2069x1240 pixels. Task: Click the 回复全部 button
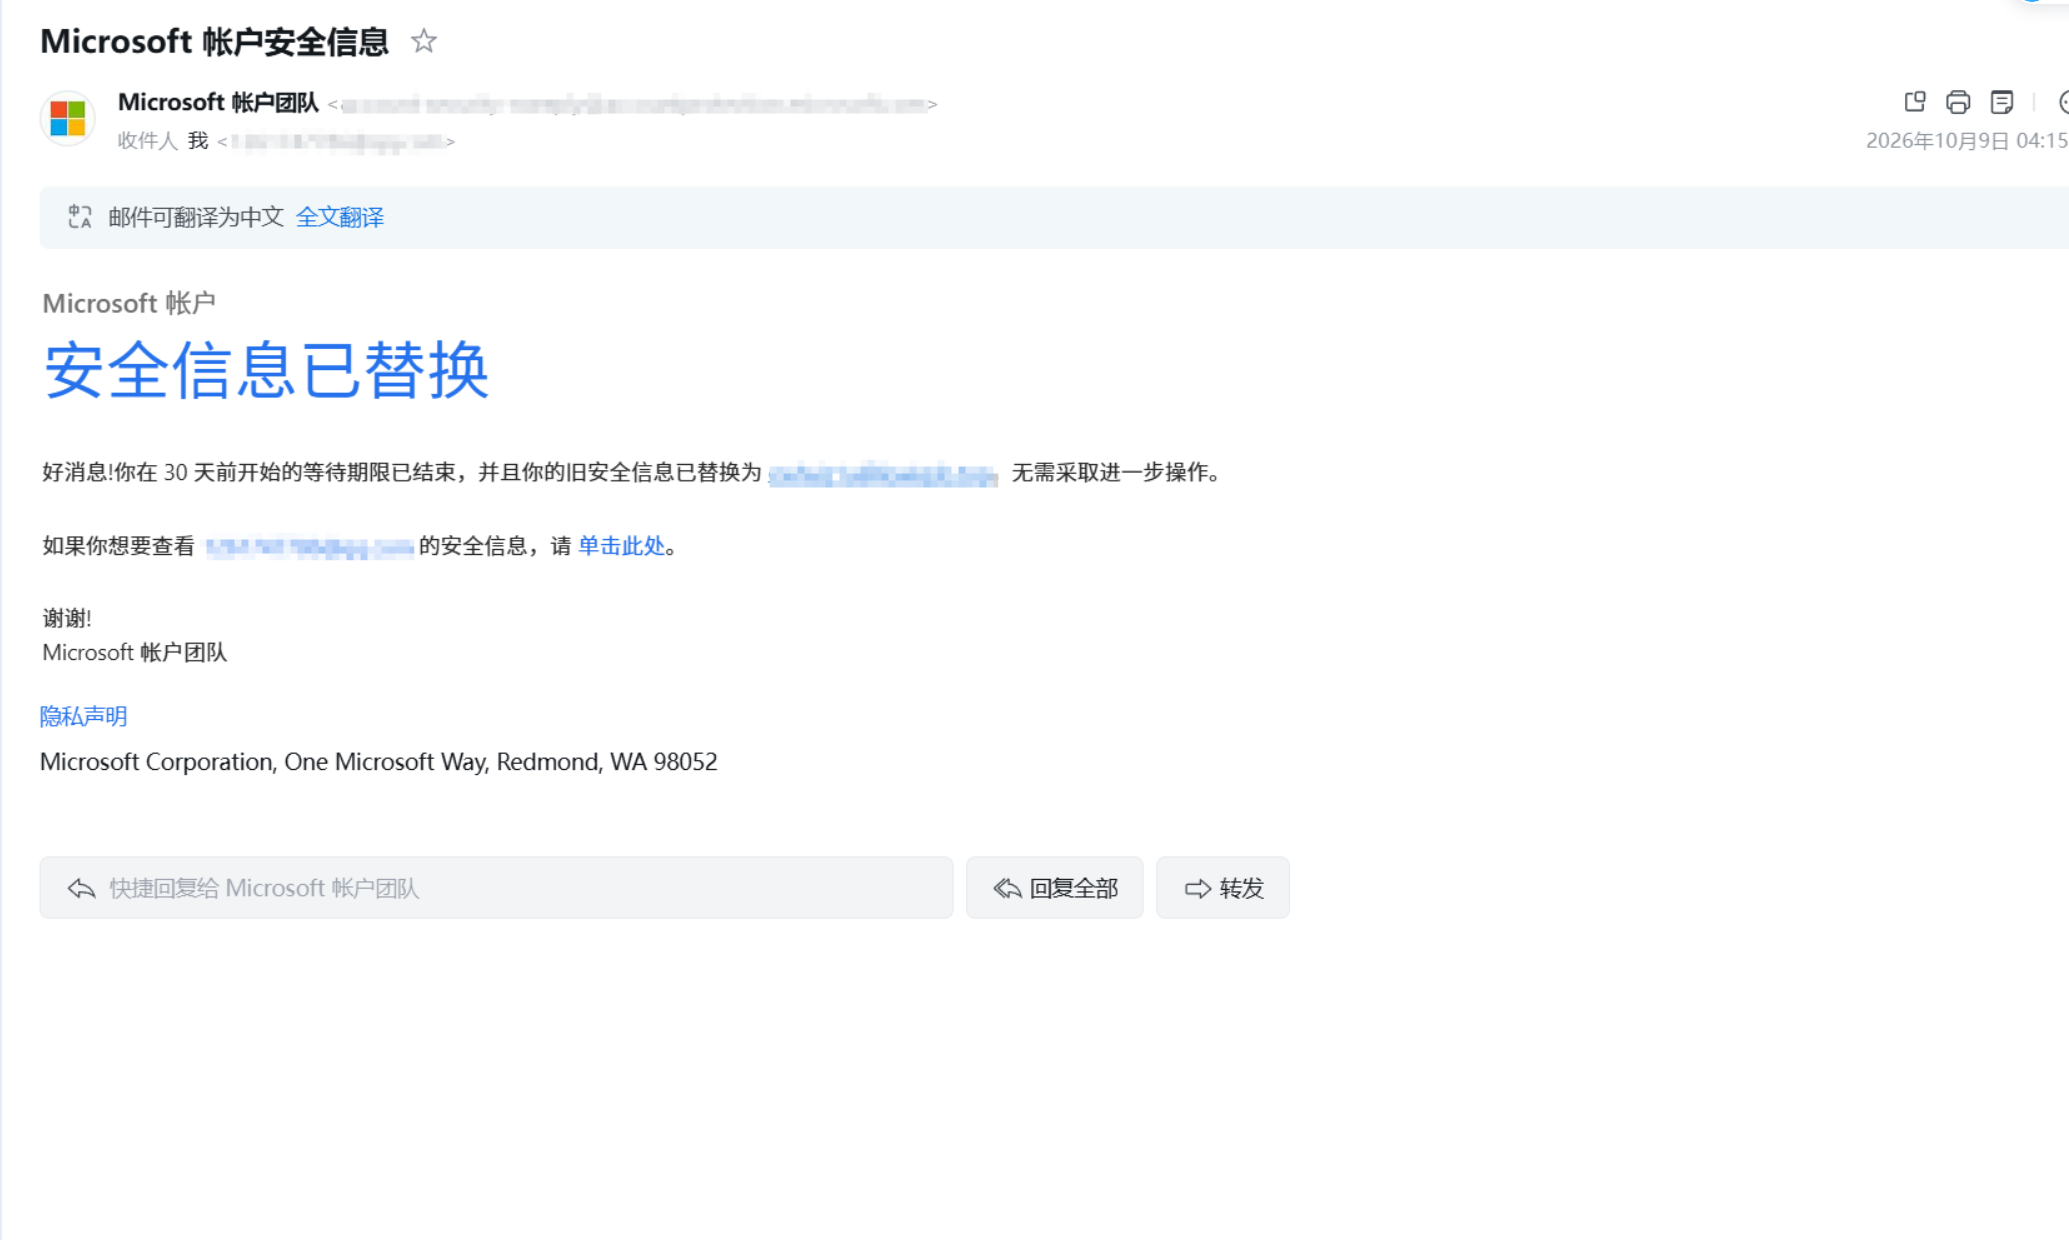1054,887
